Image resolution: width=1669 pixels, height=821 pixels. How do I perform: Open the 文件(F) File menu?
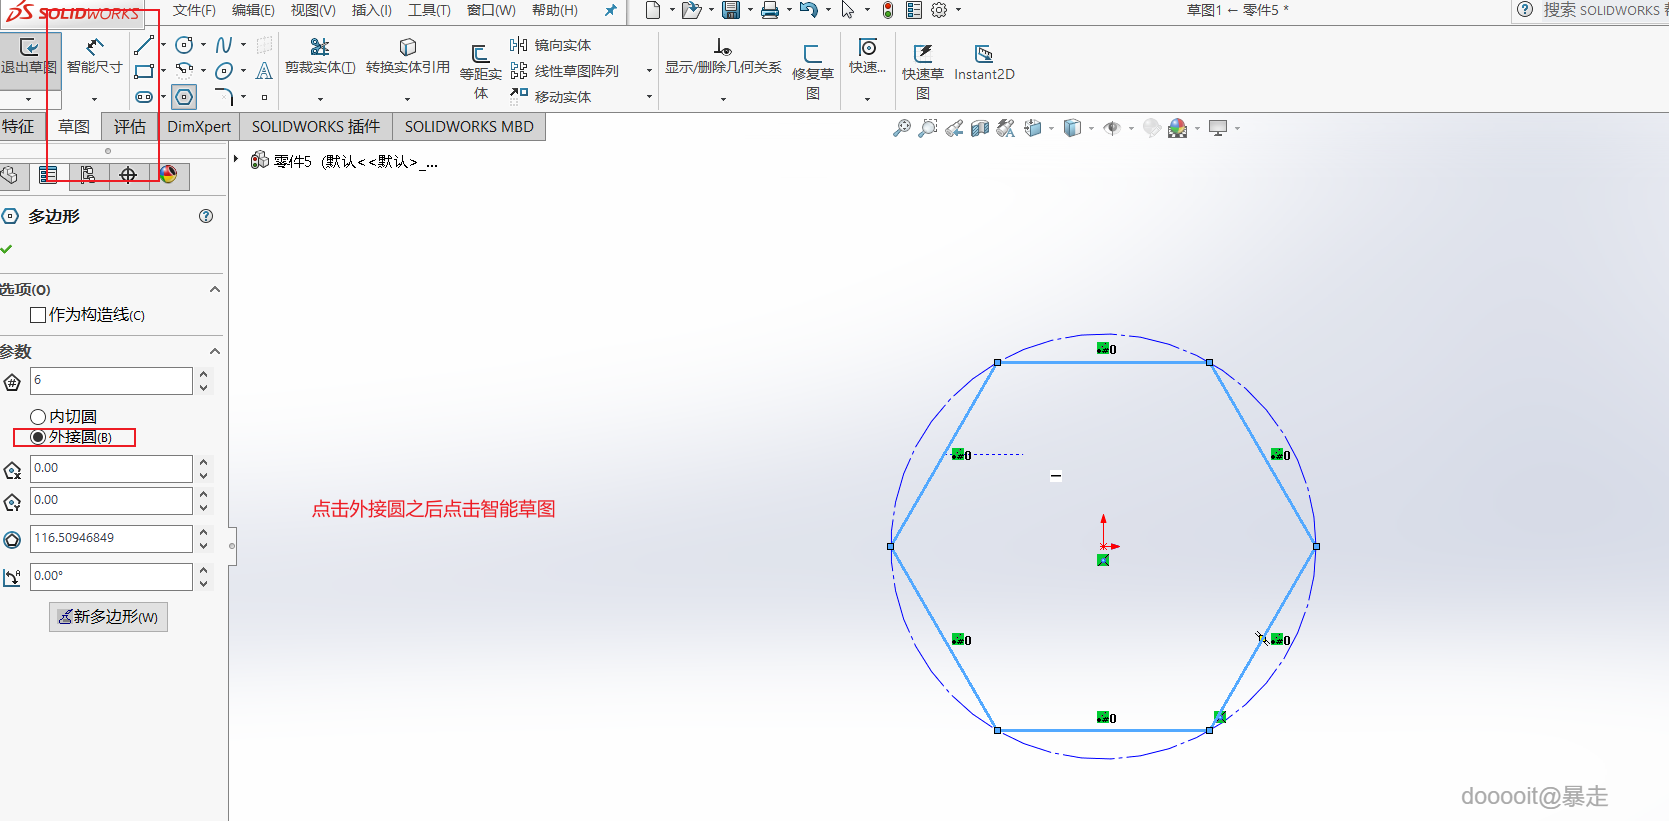pos(194,10)
